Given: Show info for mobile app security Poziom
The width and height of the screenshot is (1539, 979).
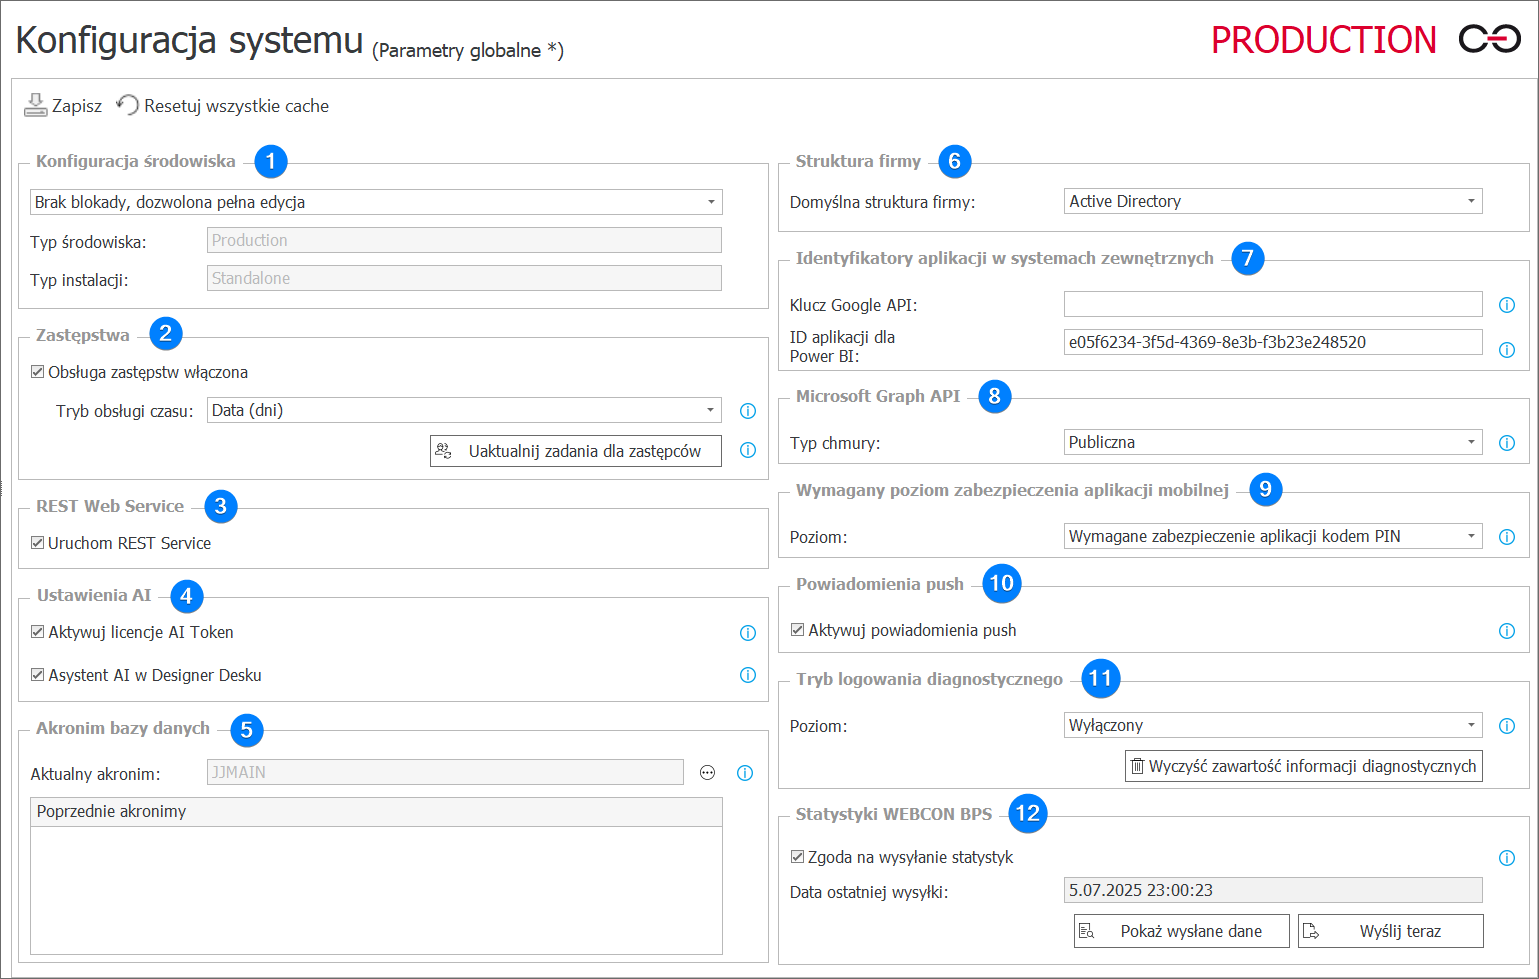Looking at the screenshot, I should [1507, 537].
